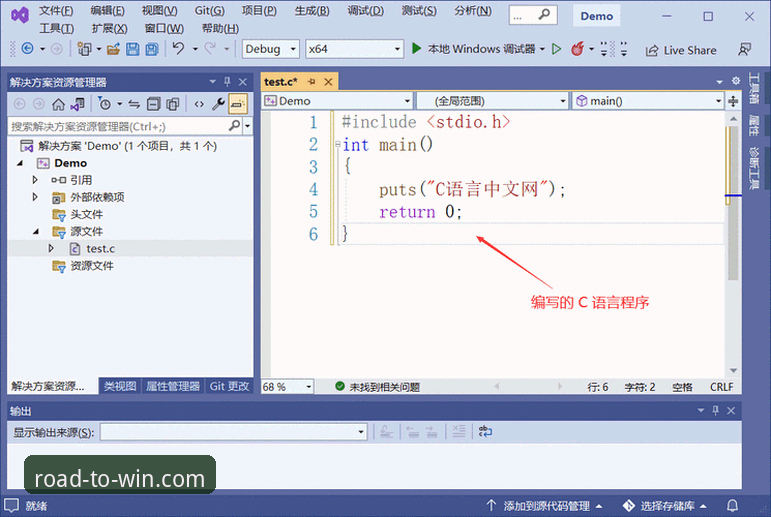Image resolution: width=771 pixels, height=517 pixels.
Task: Open the output source (显示输出来源) dropdown
Action: tap(234, 432)
